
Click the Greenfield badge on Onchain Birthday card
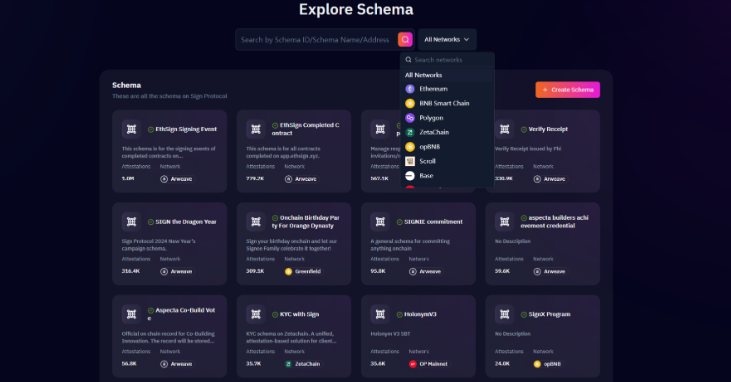coord(303,271)
